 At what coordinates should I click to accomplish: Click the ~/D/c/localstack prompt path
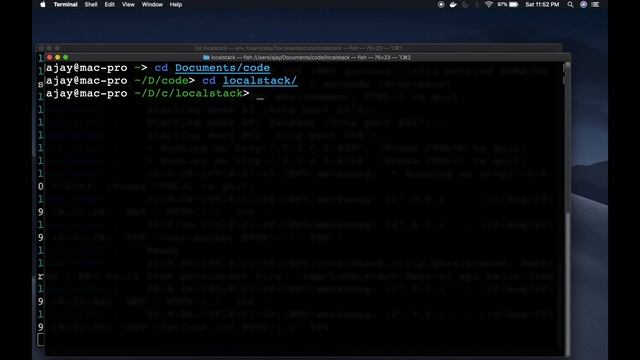pos(189,93)
